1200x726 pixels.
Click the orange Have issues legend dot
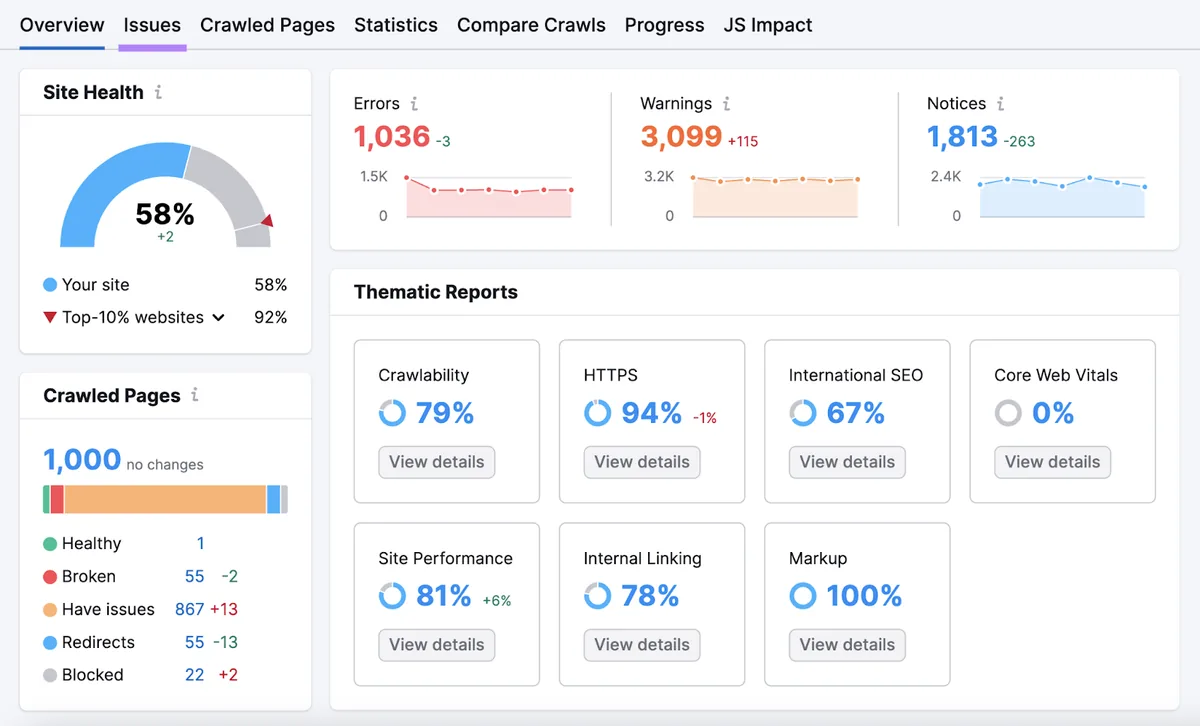(50, 610)
